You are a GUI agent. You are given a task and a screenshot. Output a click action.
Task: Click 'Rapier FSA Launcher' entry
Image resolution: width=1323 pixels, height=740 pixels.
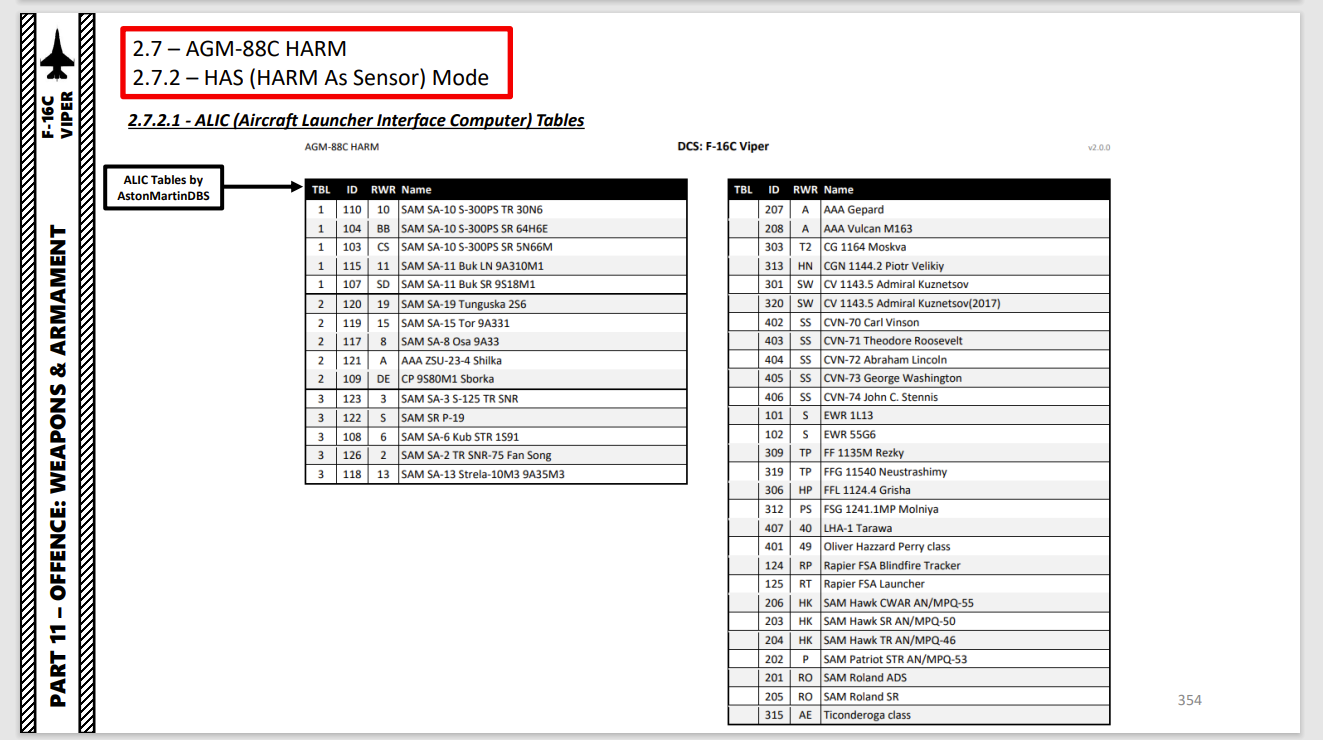pyautogui.click(x=919, y=584)
